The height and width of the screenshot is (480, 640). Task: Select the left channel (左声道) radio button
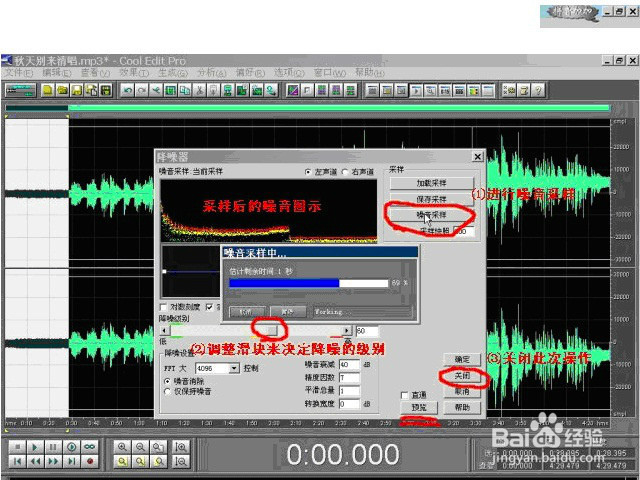308,172
